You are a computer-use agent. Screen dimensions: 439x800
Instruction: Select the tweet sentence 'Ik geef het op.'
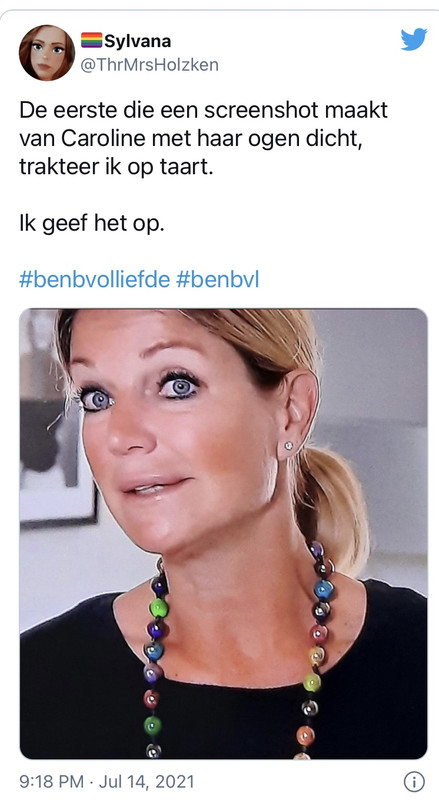tap(92, 224)
